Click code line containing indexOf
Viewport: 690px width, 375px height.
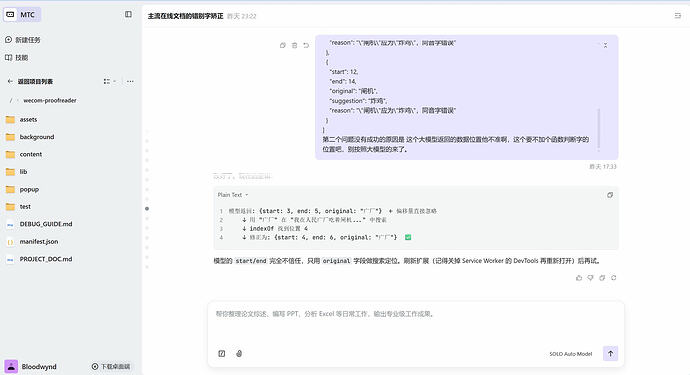point(275,228)
